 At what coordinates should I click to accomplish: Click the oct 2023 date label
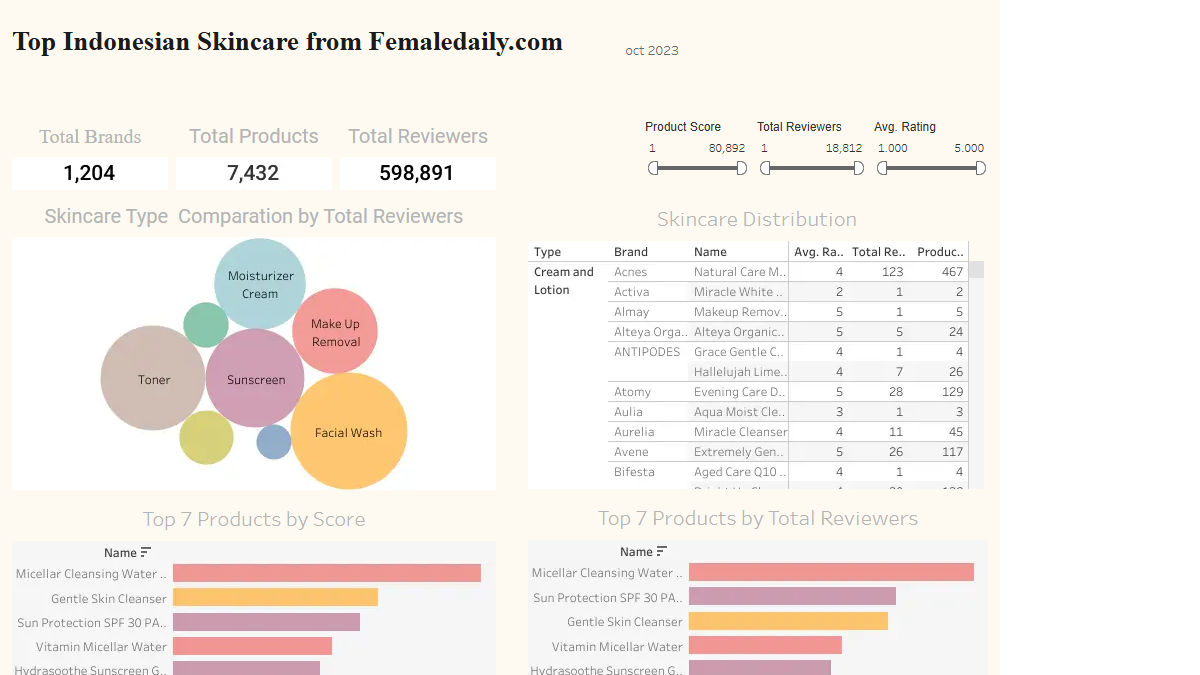(652, 50)
